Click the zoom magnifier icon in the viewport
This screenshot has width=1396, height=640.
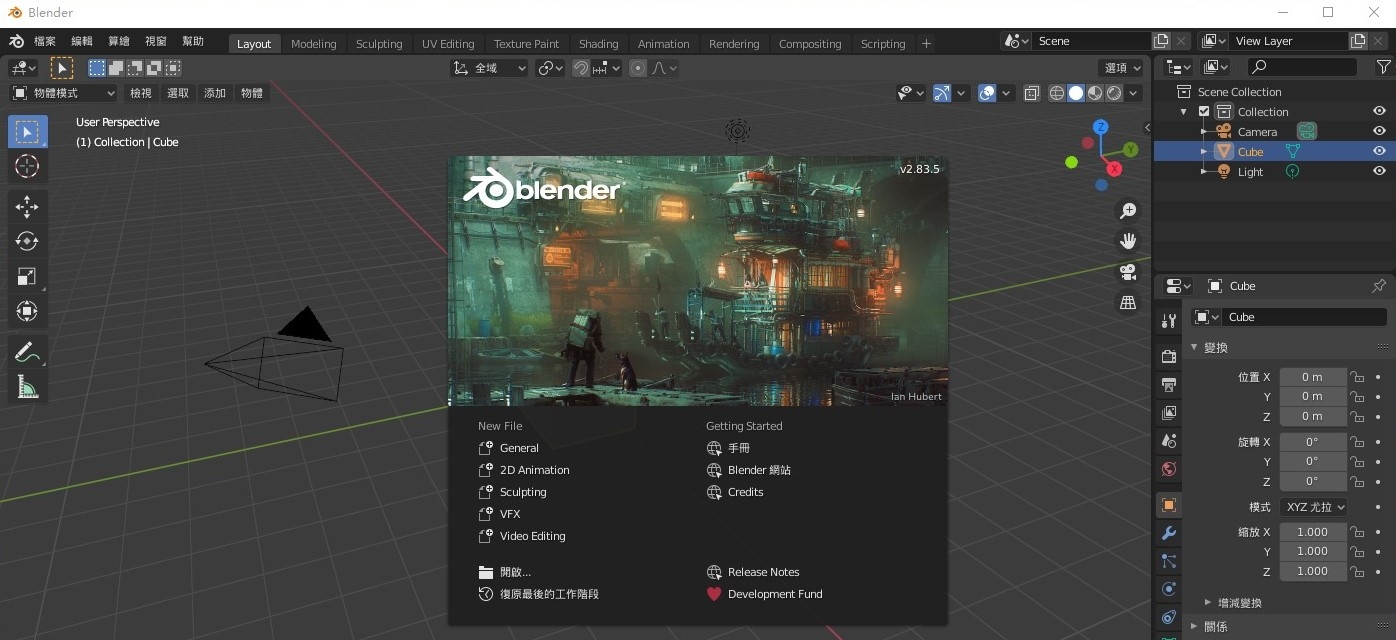(1127, 210)
